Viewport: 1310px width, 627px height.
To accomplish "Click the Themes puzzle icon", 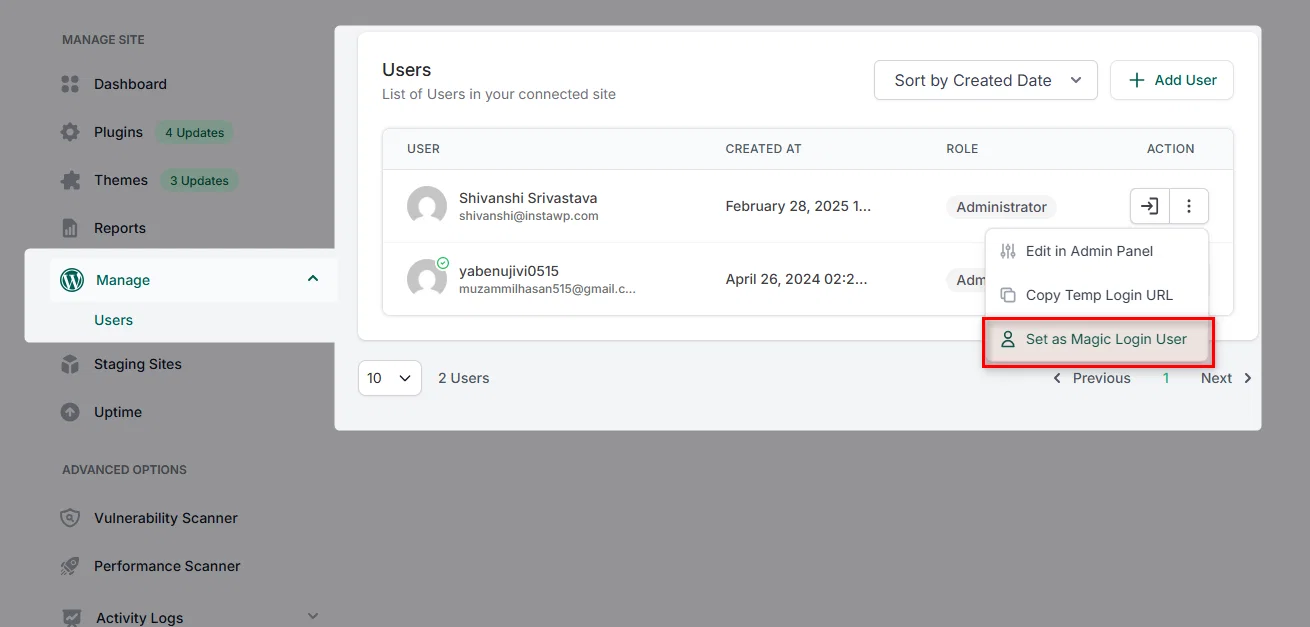I will [70, 180].
